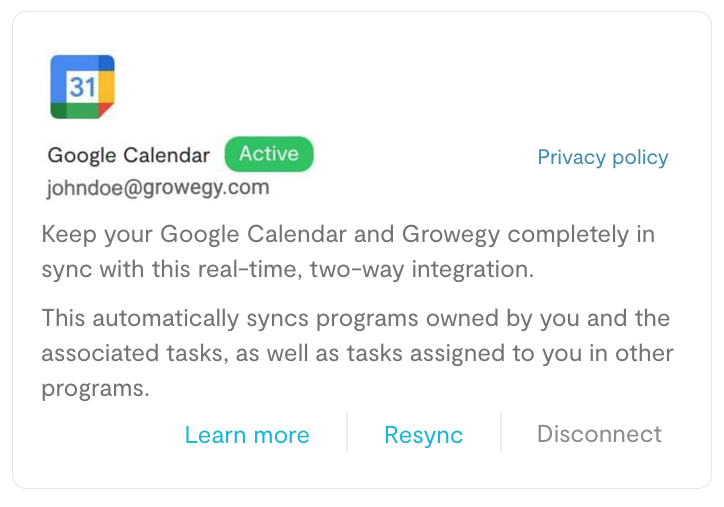Learn more about the calendar integration
This screenshot has height=507, width=724.
point(247,435)
